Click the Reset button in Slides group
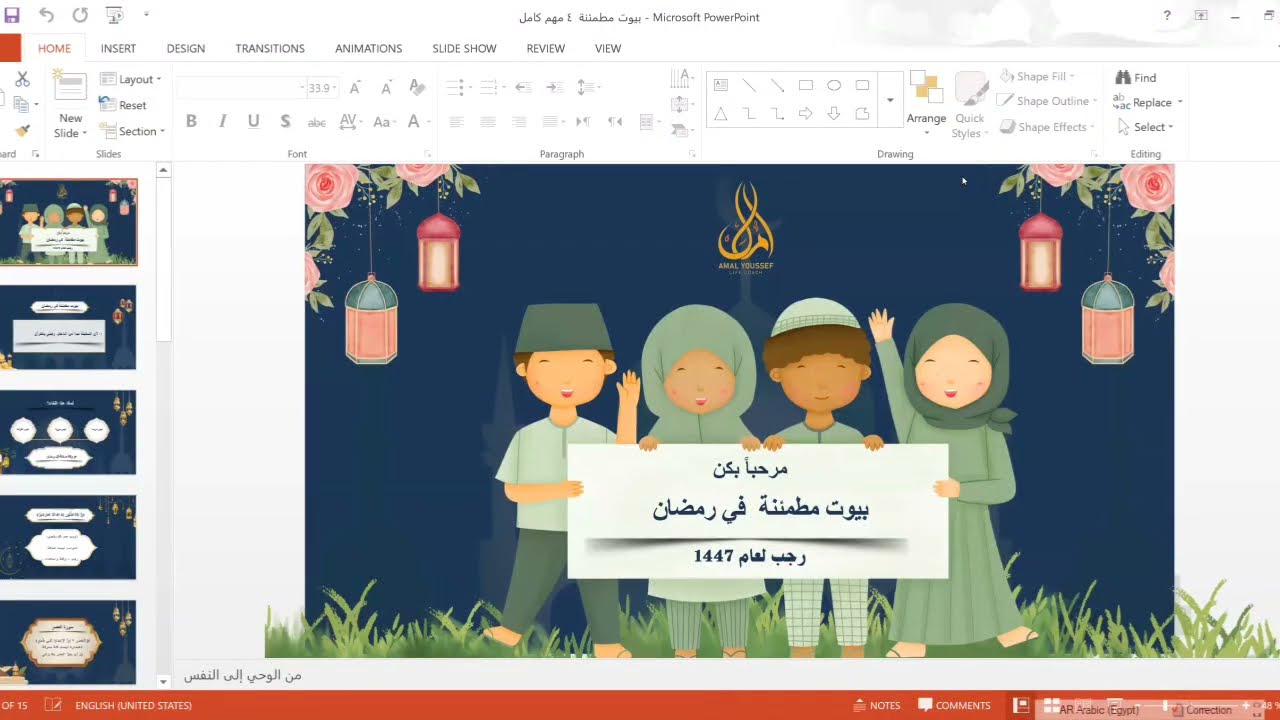This screenshot has height=720, width=1280. (123, 105)
